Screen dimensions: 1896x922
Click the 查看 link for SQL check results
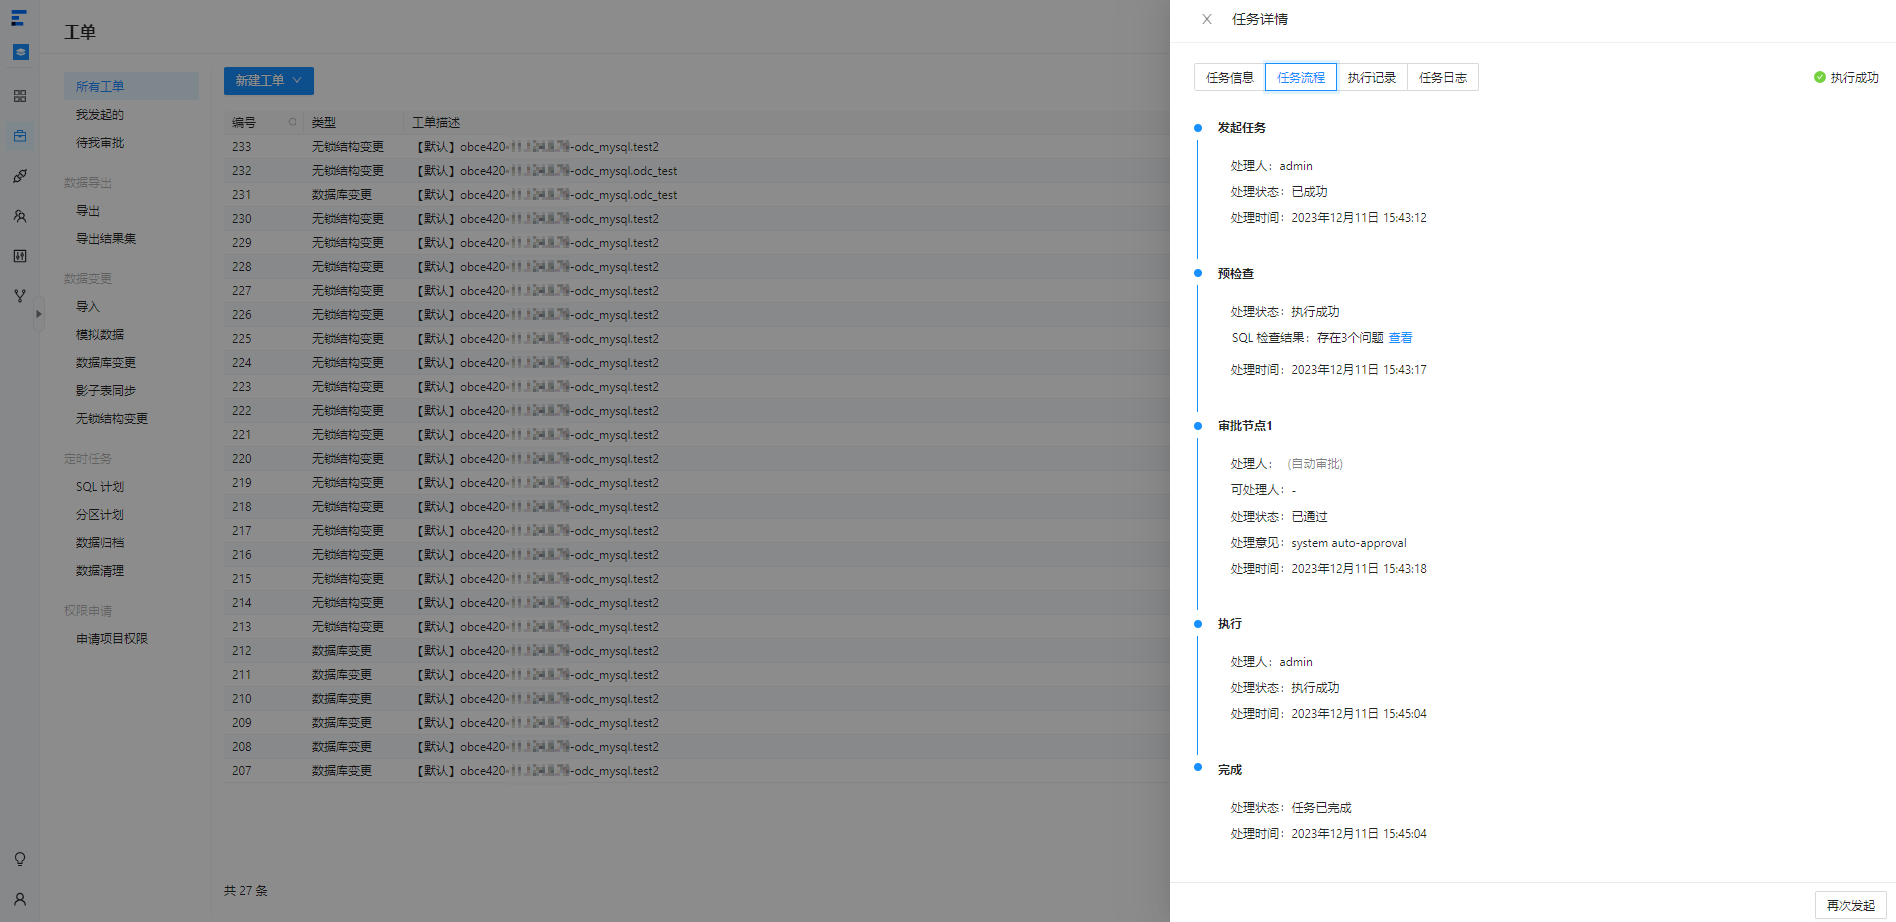1400,338
